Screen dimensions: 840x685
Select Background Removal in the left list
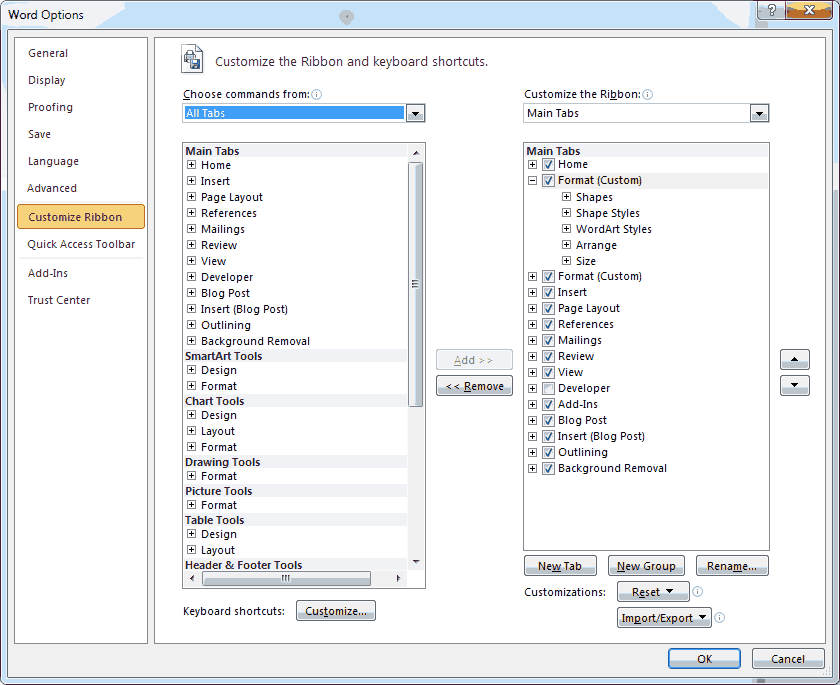tap(255, 341)
